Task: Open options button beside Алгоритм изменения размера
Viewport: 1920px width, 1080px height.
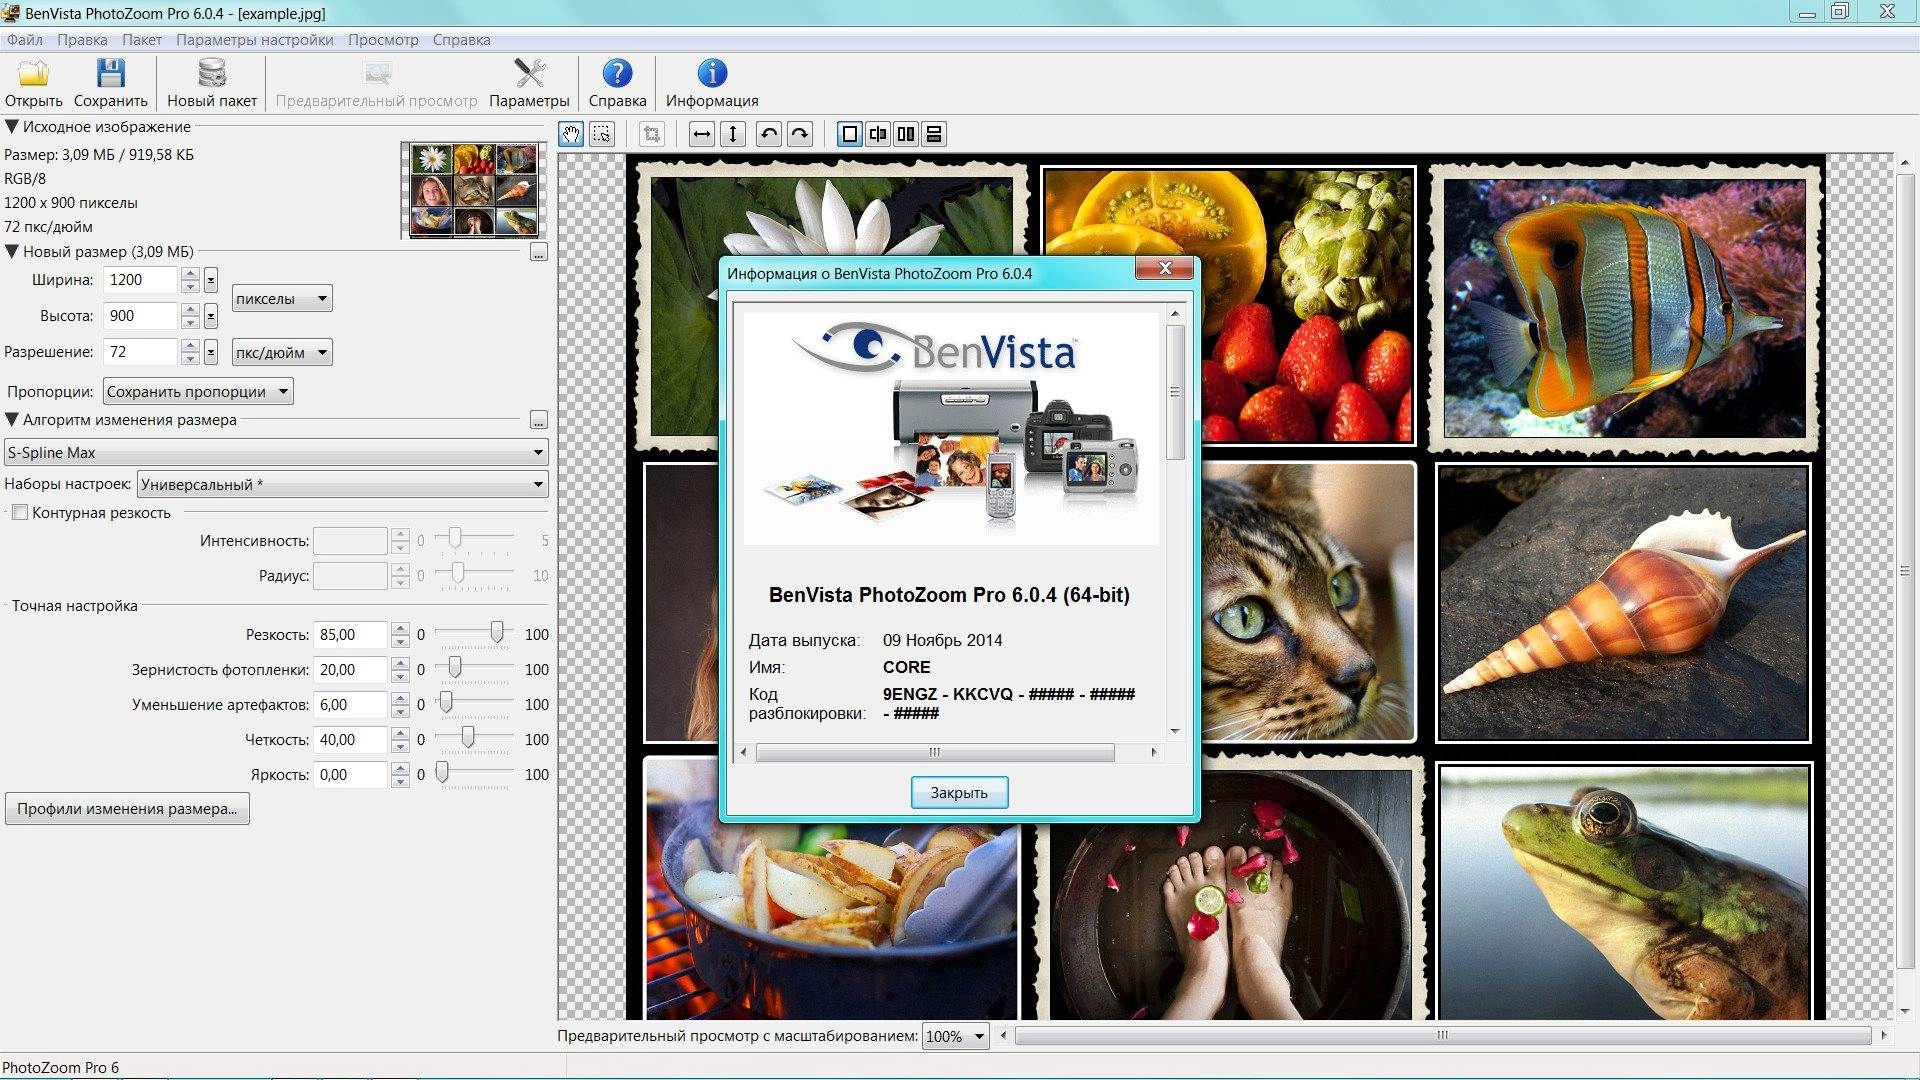Action: click(538, 420)
